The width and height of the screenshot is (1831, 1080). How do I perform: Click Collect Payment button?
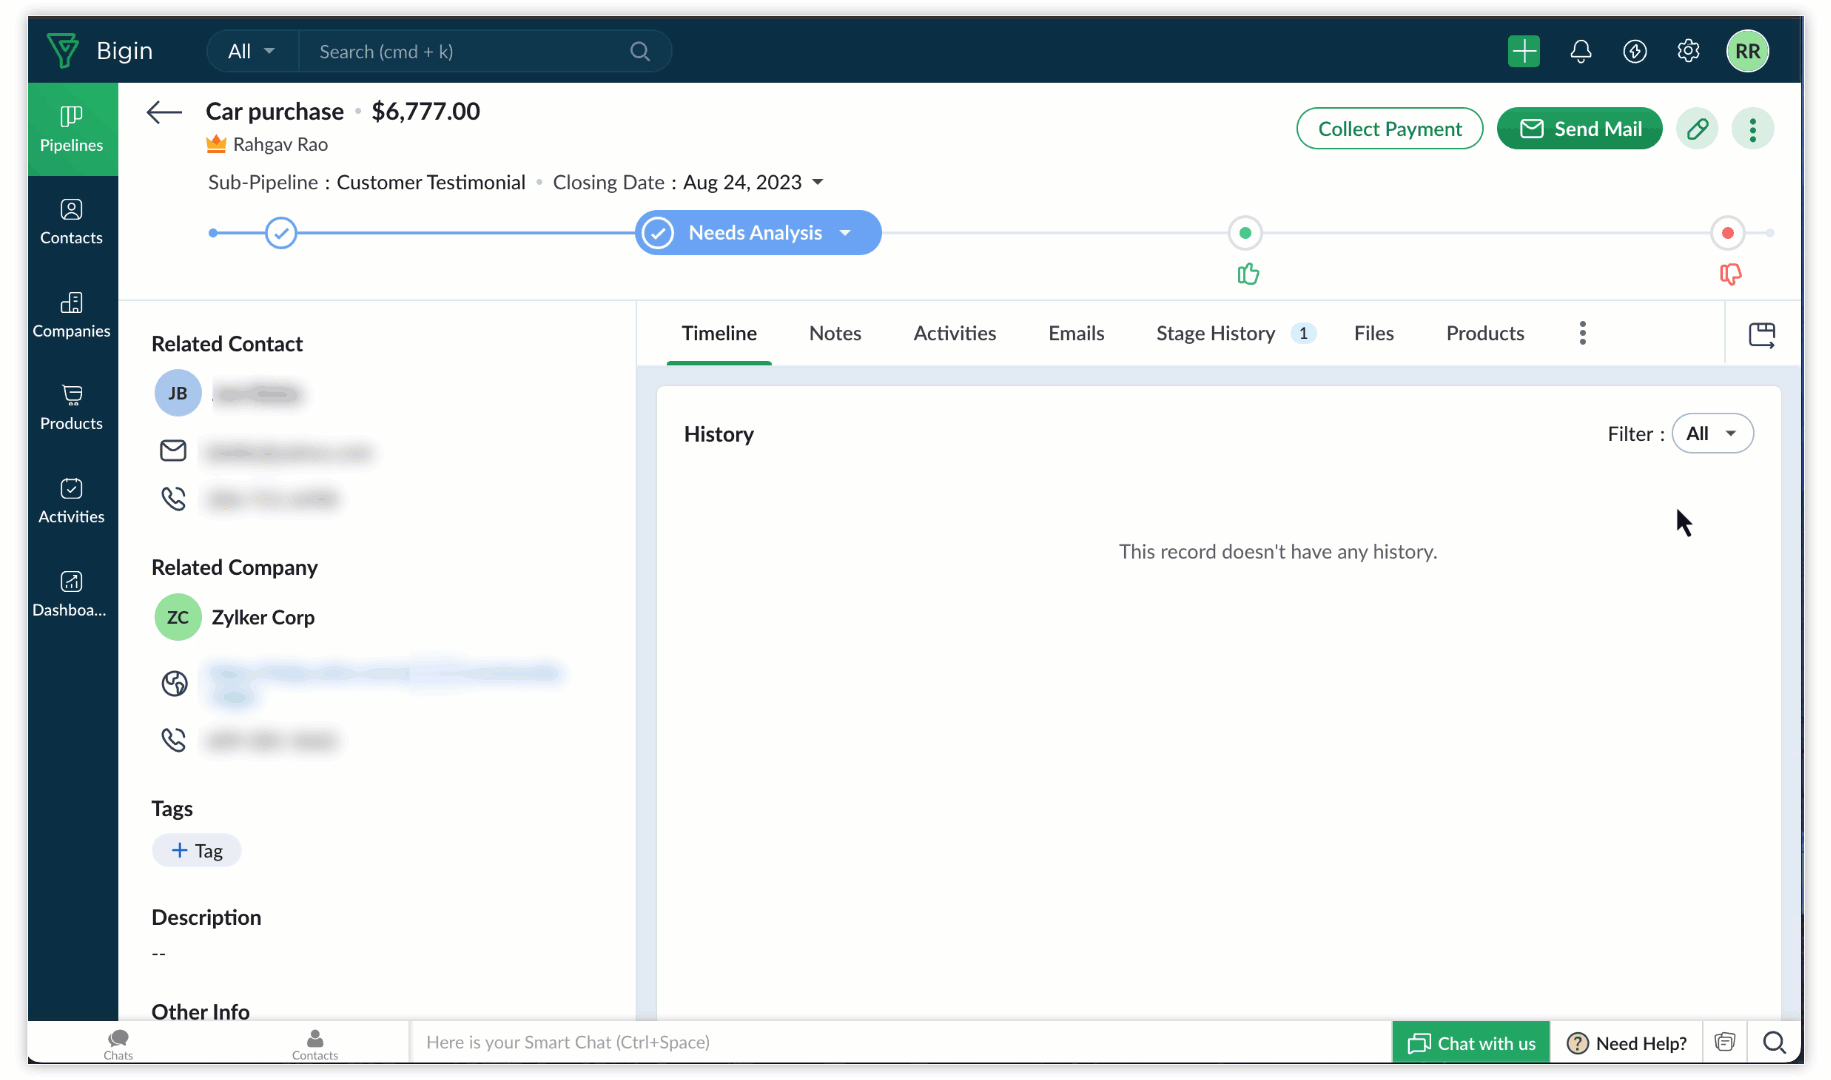click(x=1390, y=129)
